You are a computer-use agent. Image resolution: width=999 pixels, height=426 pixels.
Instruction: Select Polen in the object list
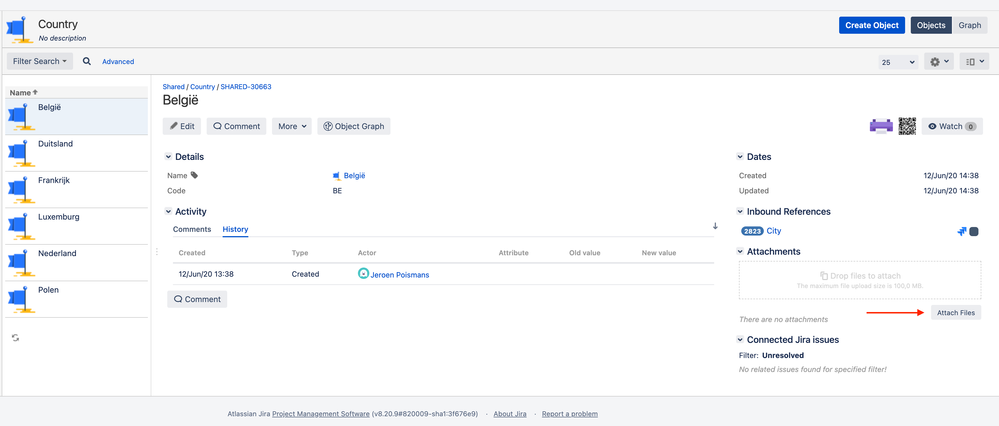(76, 298)
